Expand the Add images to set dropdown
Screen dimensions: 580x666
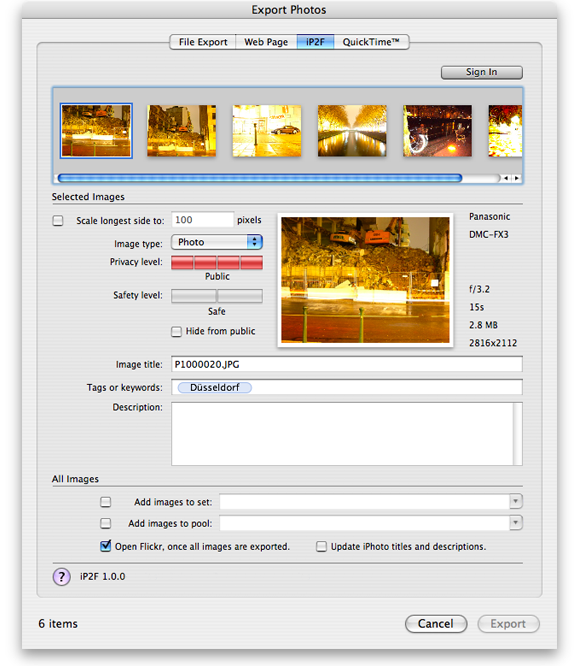coord(515,502)
